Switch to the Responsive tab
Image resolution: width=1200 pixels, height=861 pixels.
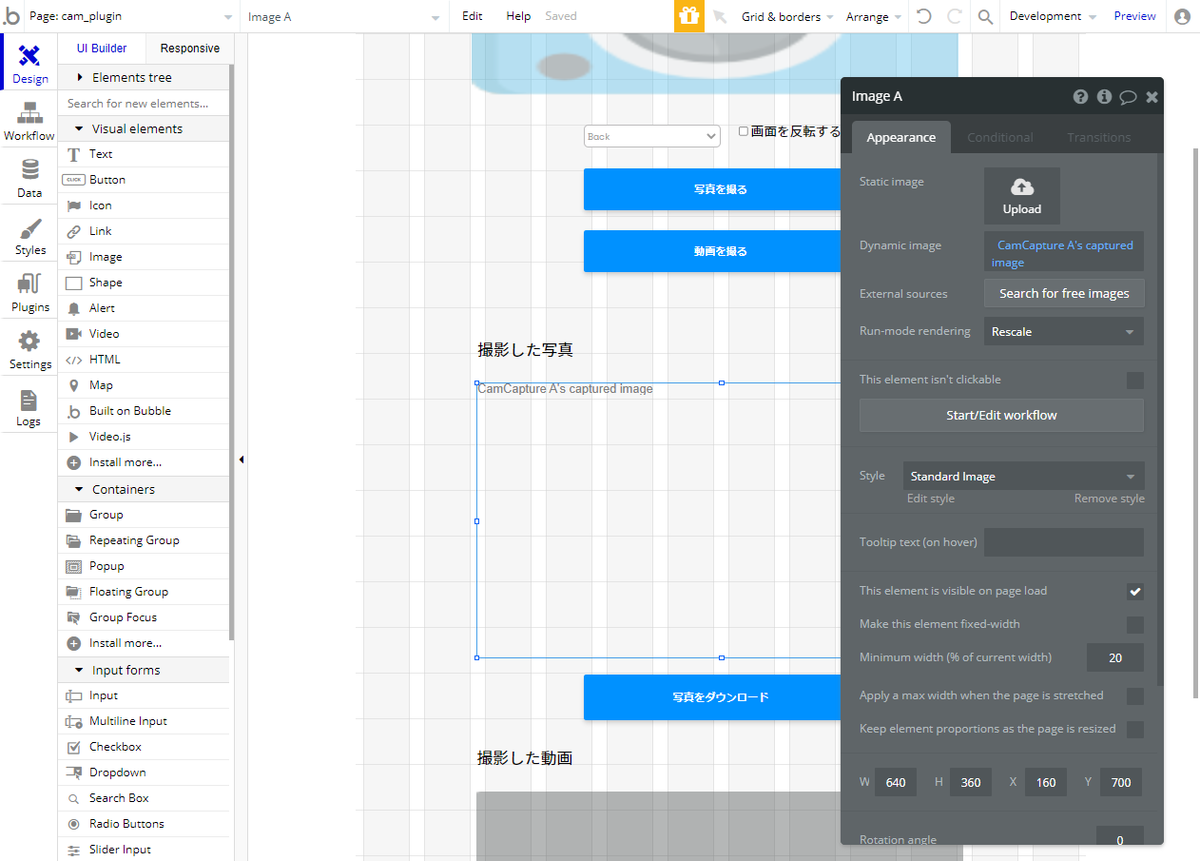[x=190, y=48]
